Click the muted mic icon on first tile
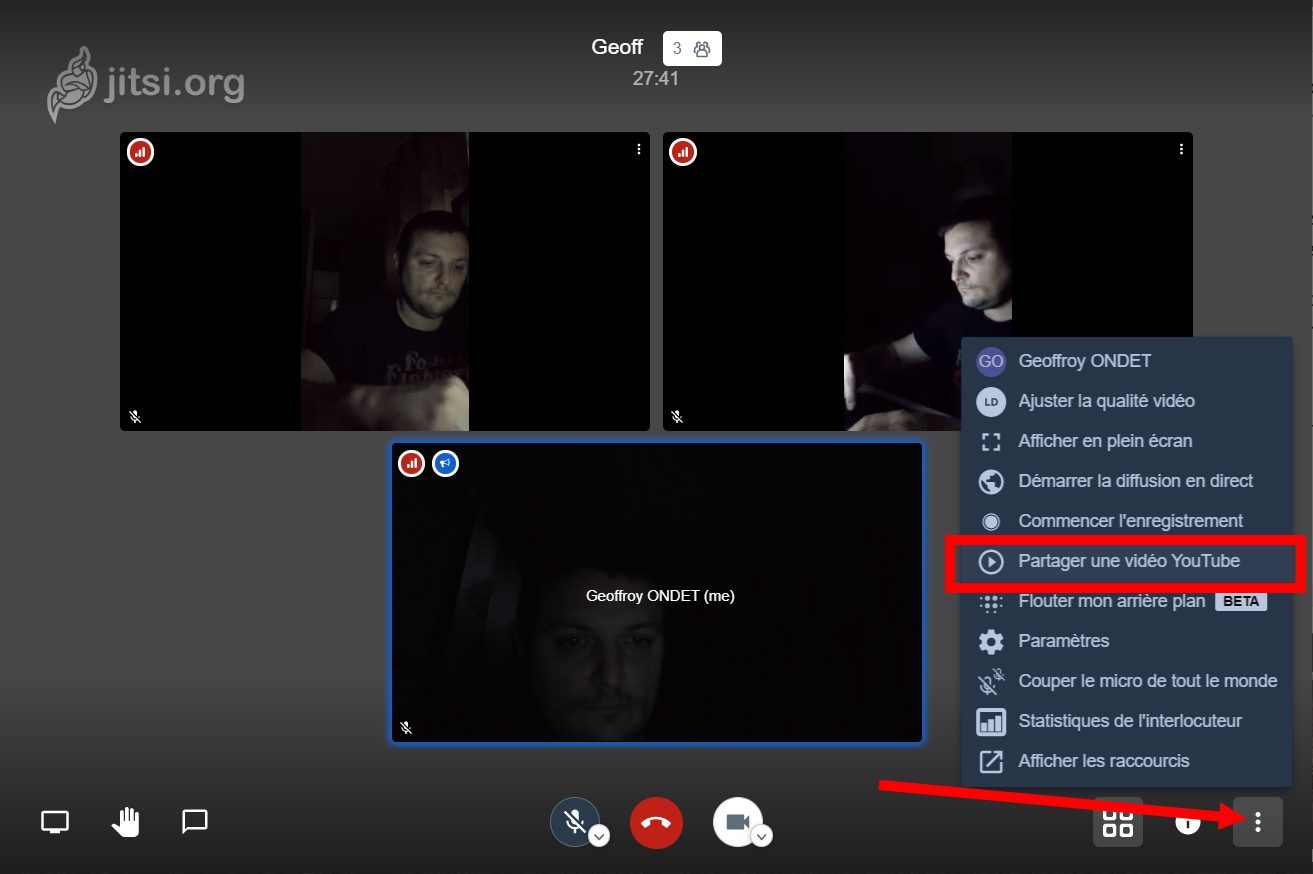Viewport: 1313px width, 874px height. click(x=135, y=416)
